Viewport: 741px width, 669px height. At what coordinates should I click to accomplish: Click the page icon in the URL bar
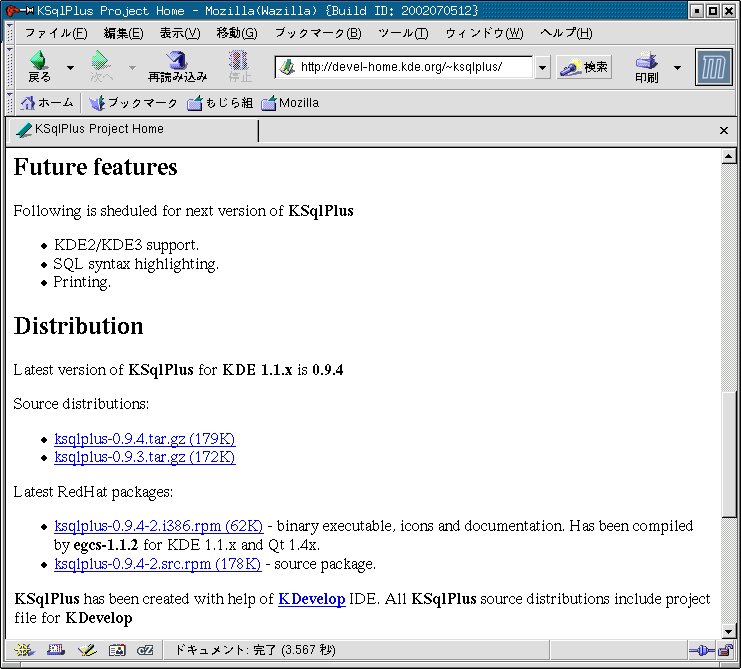pos(287,67)
